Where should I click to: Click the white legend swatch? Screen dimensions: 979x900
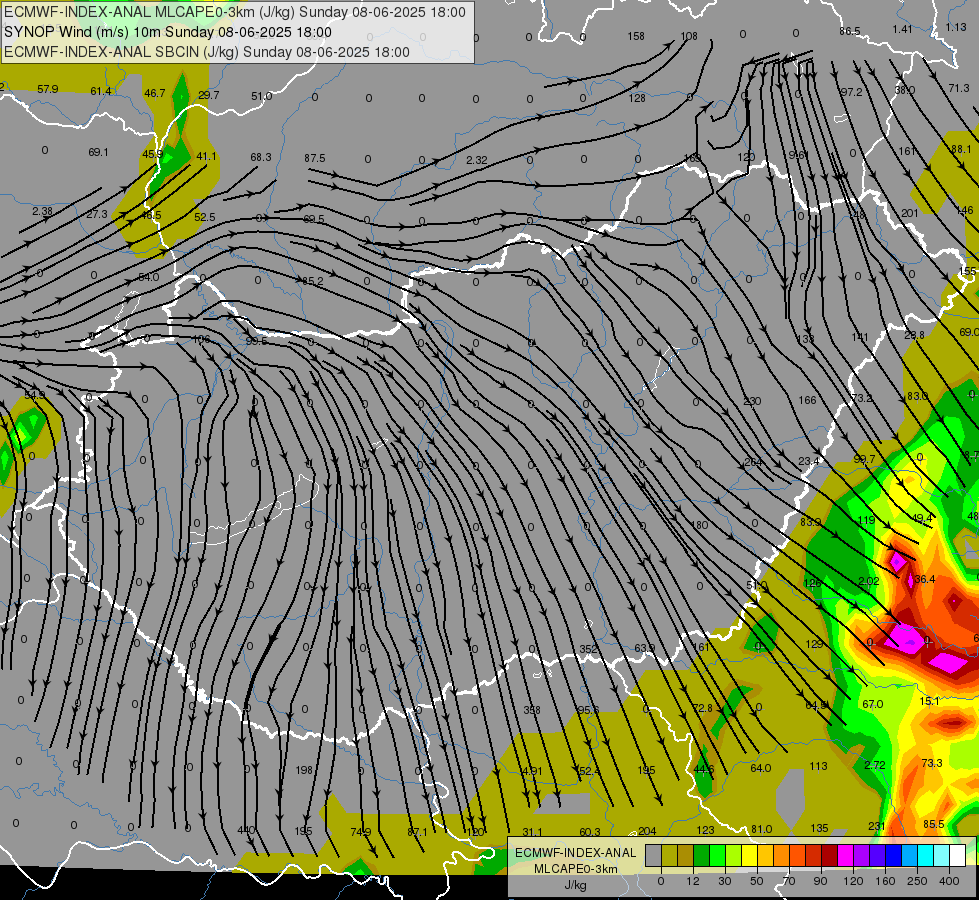(958, 856)
